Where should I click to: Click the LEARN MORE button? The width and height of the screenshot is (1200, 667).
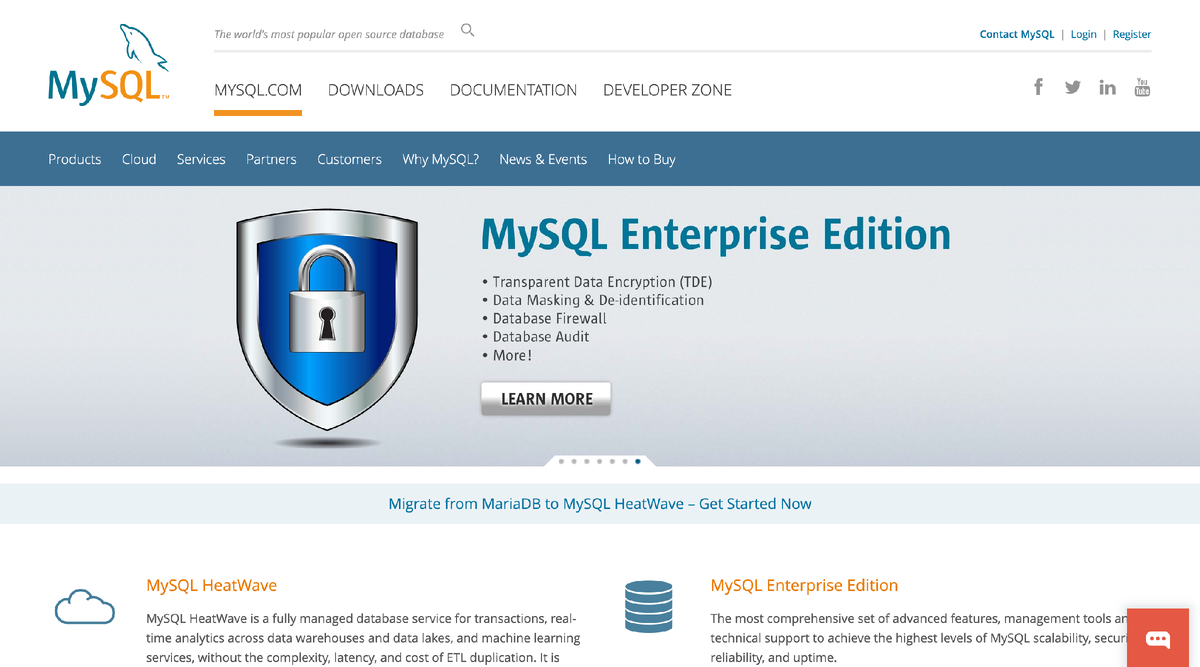coord(546,398)
